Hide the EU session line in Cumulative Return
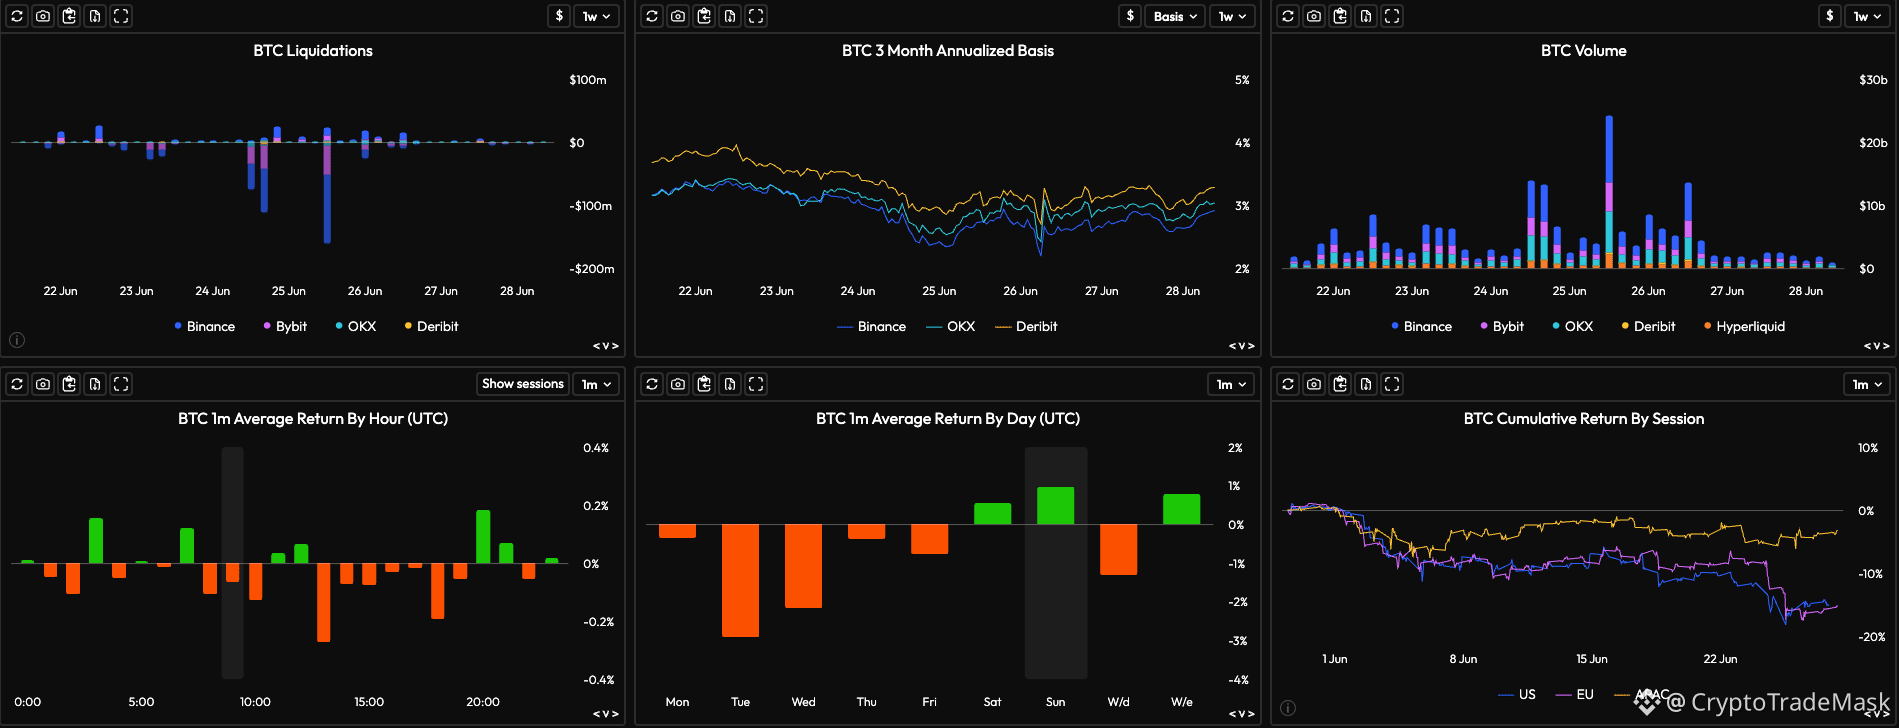The width and height of the screenshot is (1899, 728). (x=1575, y=695)
